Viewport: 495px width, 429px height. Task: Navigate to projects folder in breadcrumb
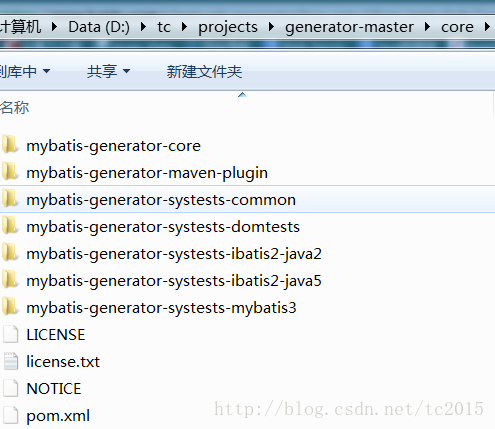[x=228, y=27]
